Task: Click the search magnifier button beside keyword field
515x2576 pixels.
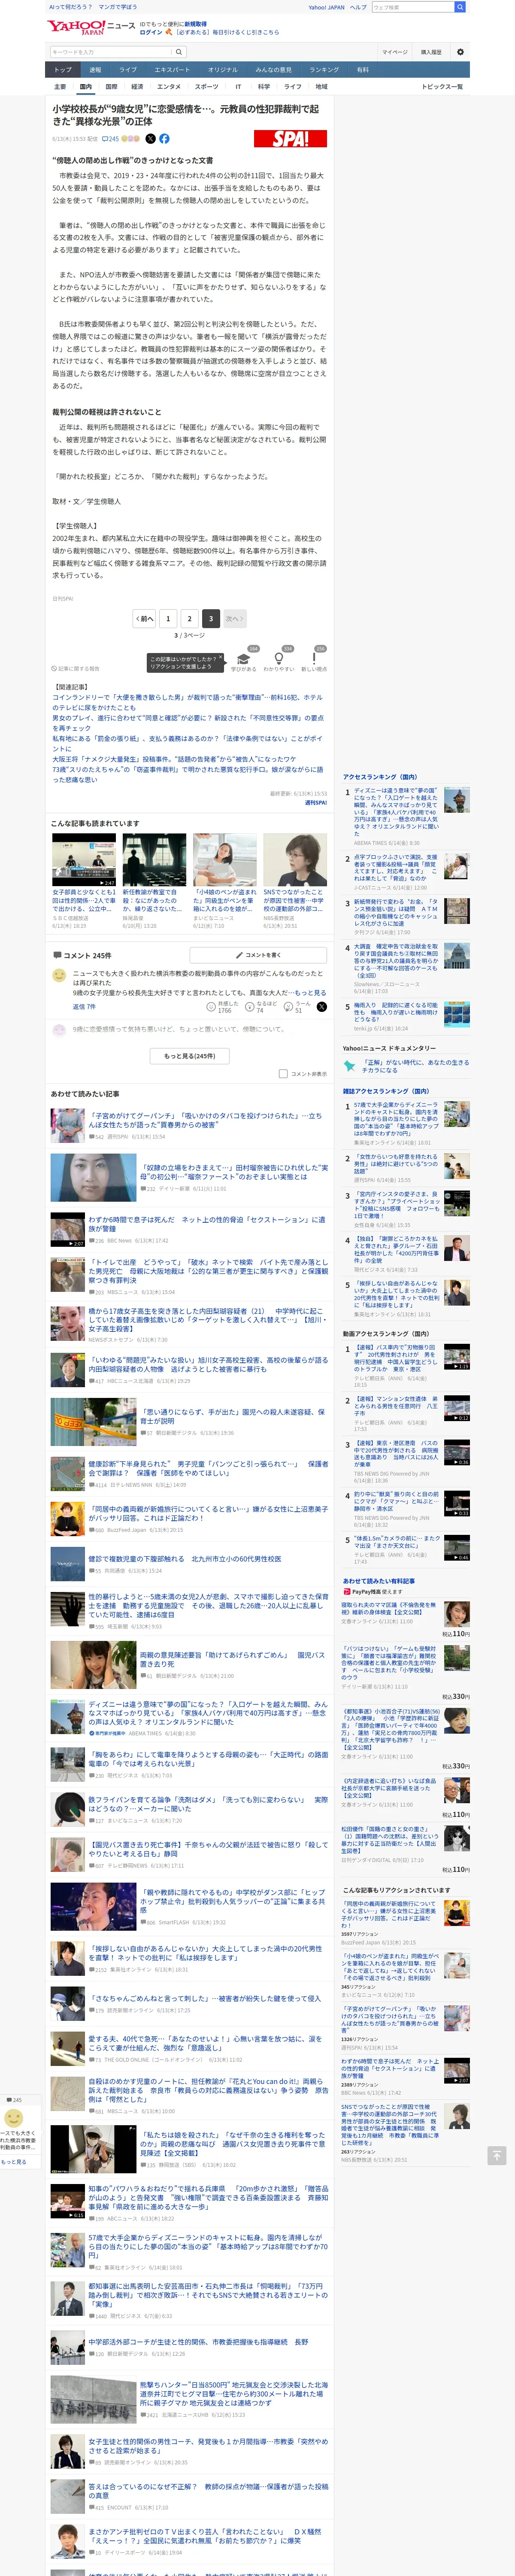Action: [179, 52]
